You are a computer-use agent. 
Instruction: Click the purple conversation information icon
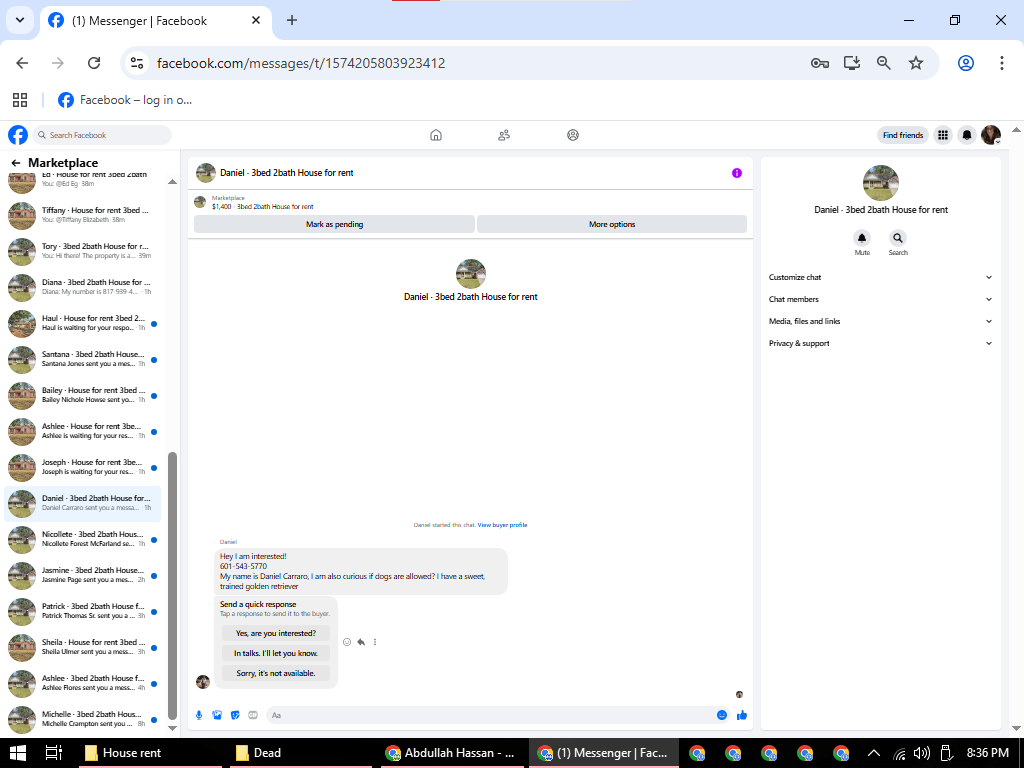pyautogui.click(x=737, y=173)
